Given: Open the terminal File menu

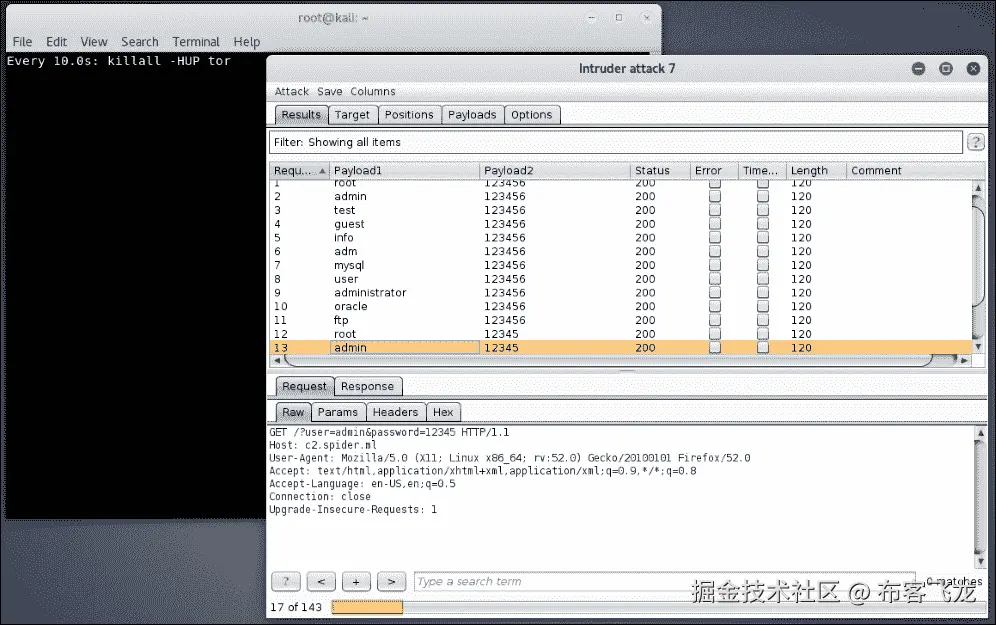Looking at the screenshot, I should [x=22, y=42].
